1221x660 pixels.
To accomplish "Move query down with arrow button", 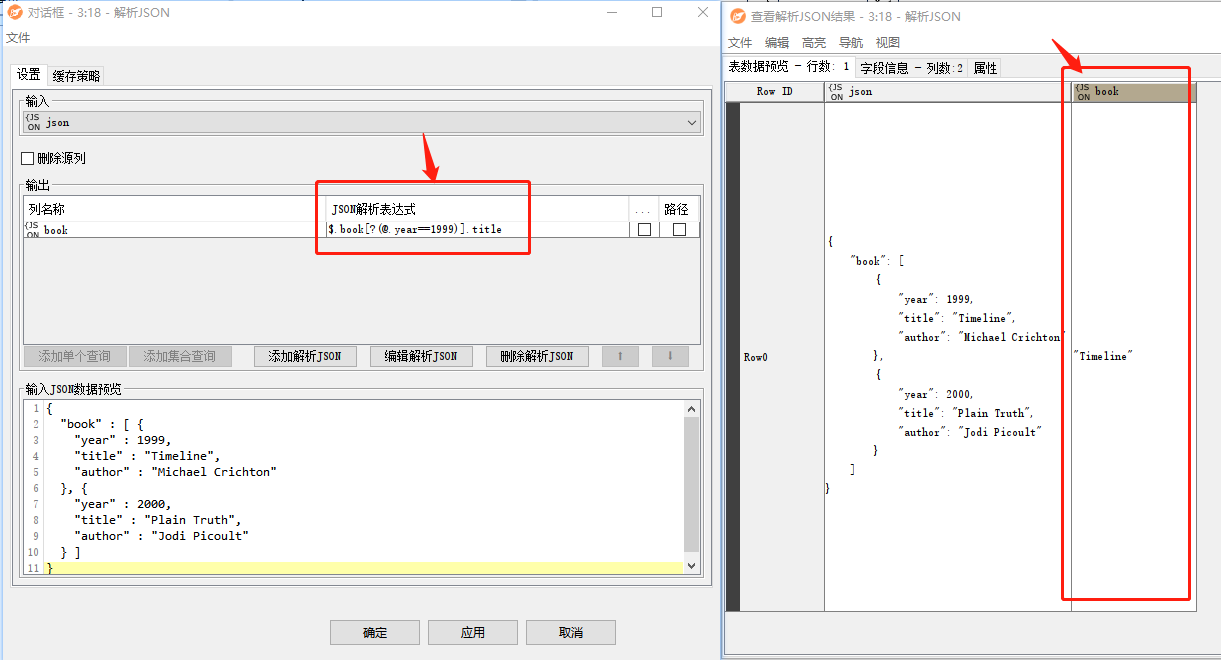I will pos(670,356).
